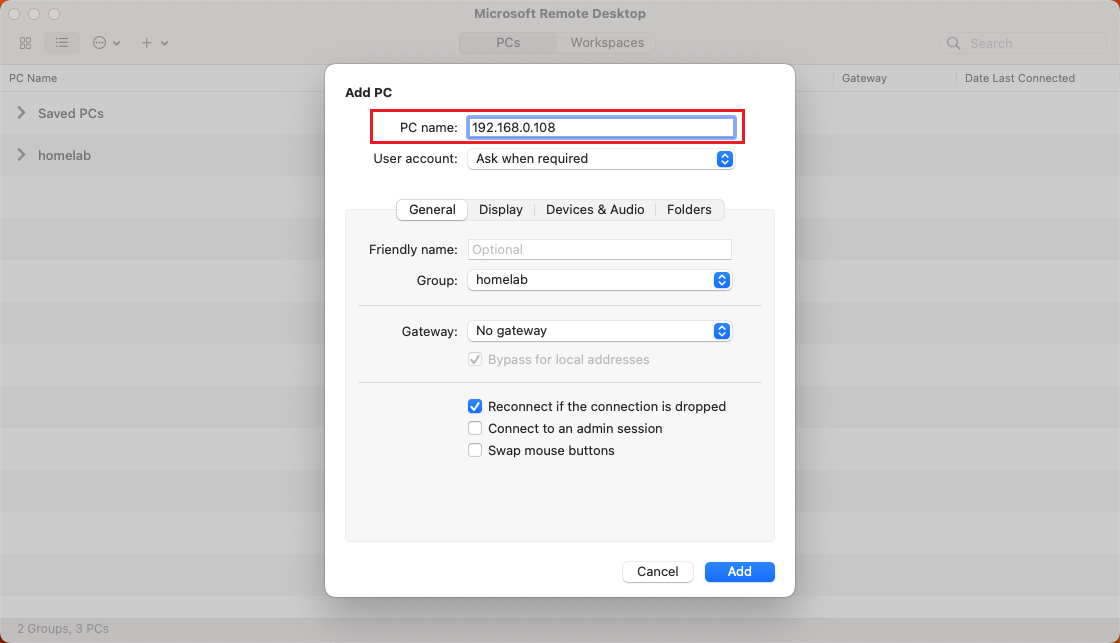The image size is (1120, 643).
Task: Expand the Saved PCs group
Action: pos(21,113)
